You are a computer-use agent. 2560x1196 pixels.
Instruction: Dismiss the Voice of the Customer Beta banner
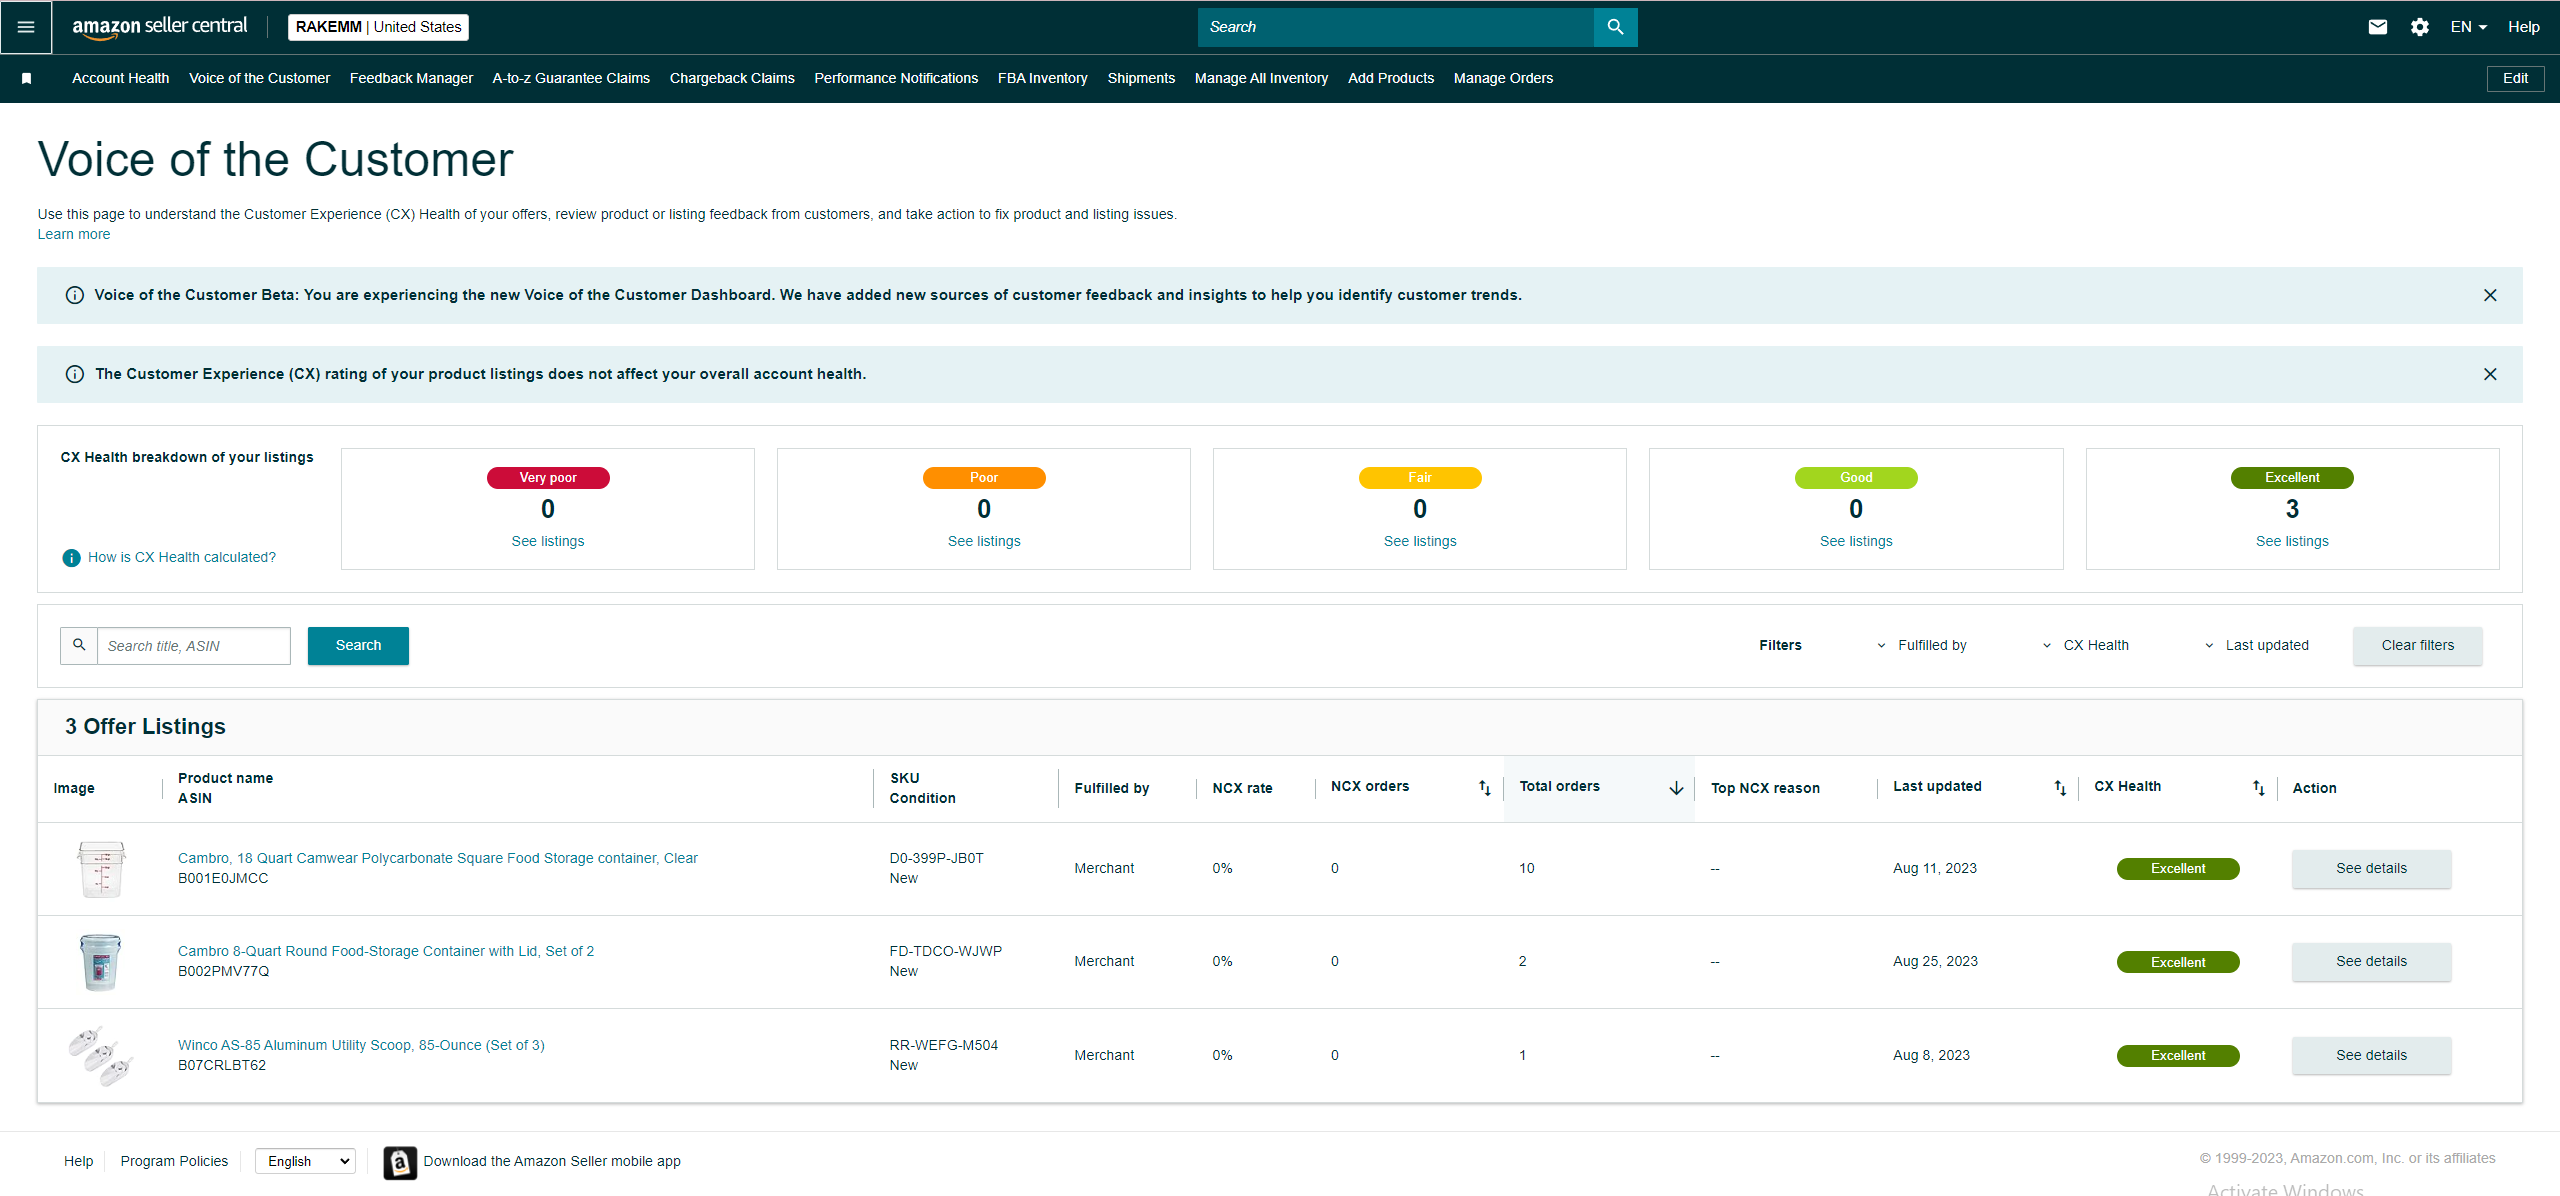point(2490,295)
